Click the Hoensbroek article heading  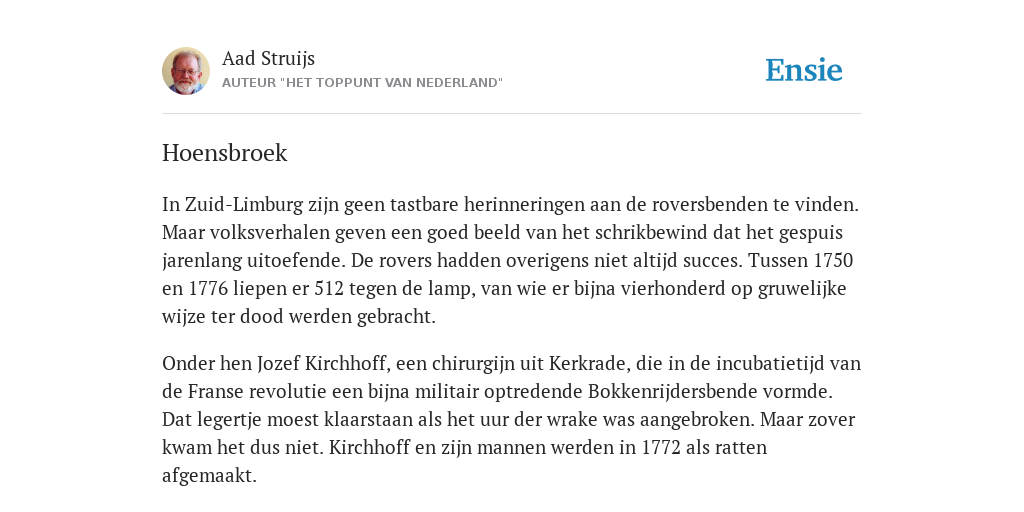[225, 153]
